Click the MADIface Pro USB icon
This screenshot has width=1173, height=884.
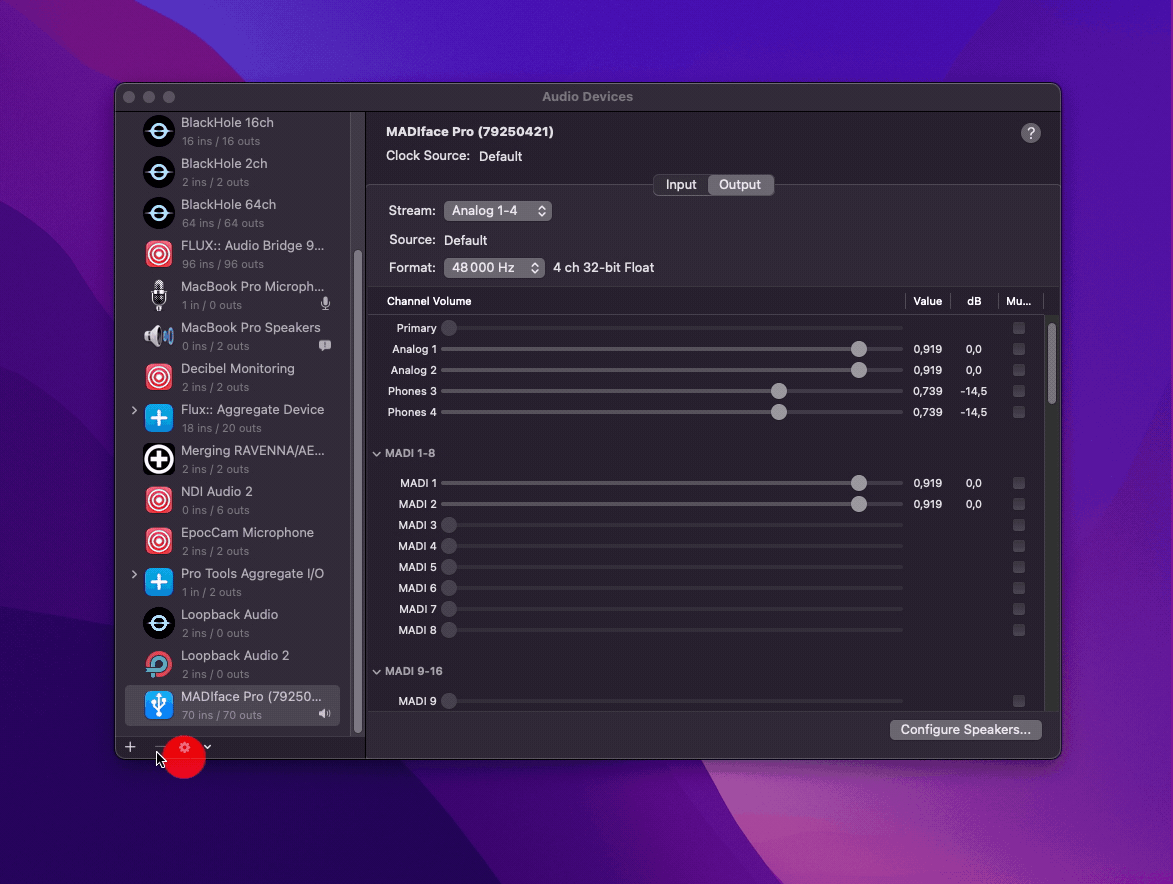pos(159,705)
